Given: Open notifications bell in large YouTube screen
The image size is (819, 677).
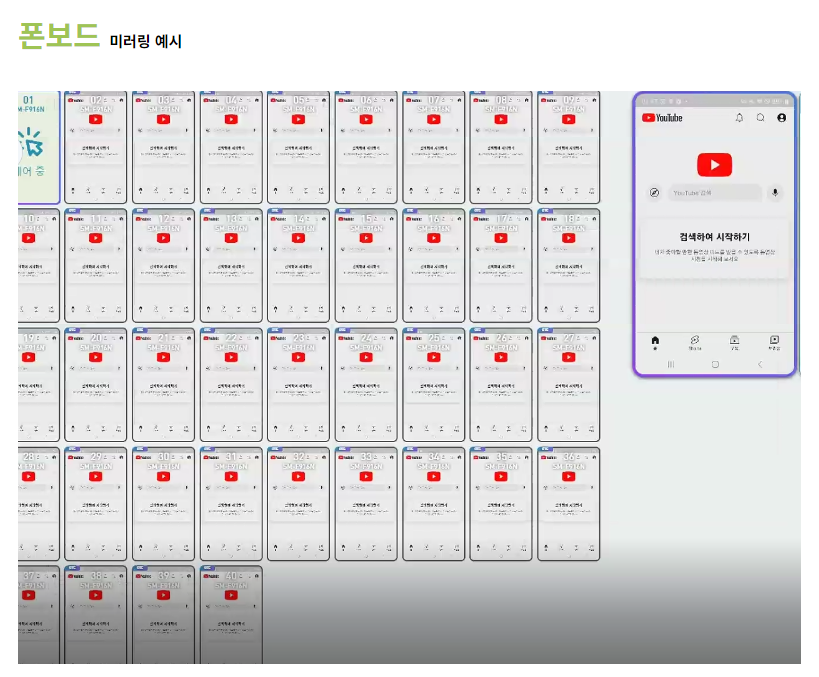Looking at the screenshot, I should coord(739,118).
